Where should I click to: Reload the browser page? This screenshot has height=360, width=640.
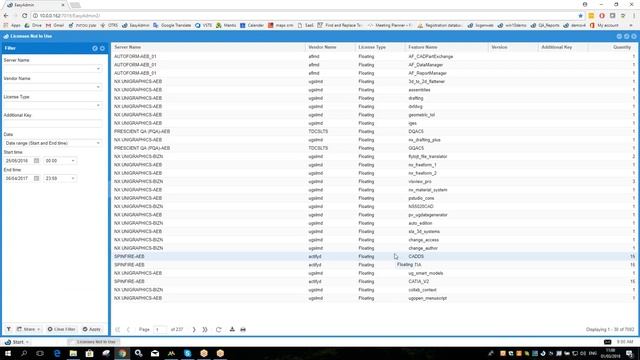pos(24,16)
